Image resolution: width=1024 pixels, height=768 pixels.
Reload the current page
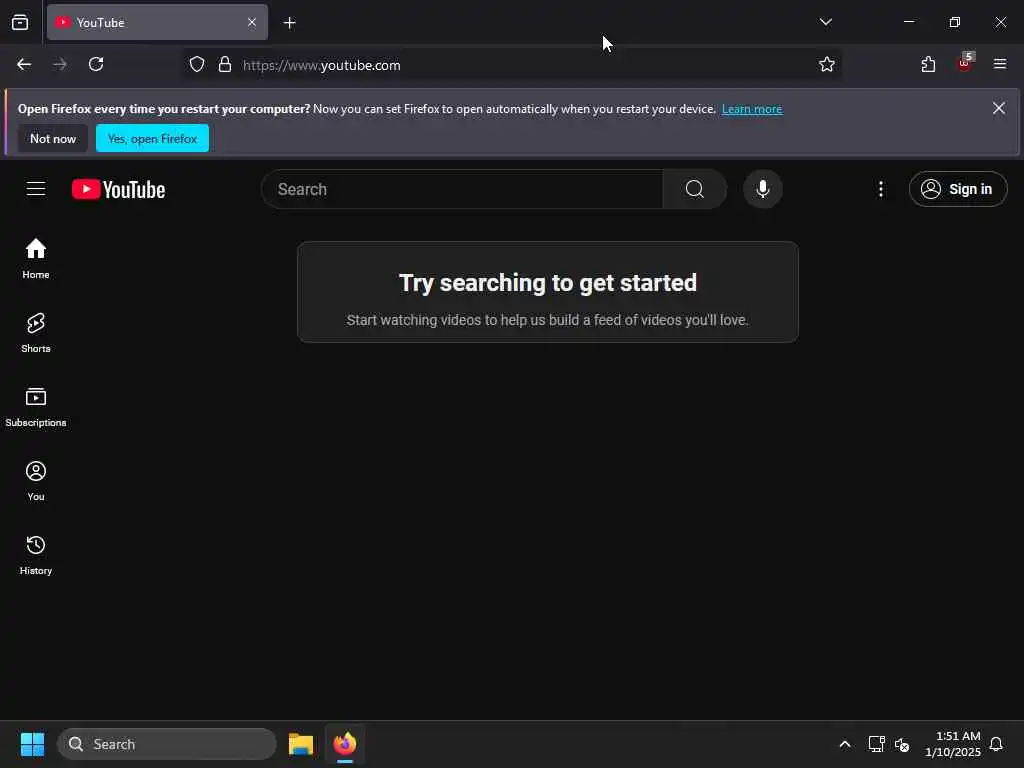(96, 65)
